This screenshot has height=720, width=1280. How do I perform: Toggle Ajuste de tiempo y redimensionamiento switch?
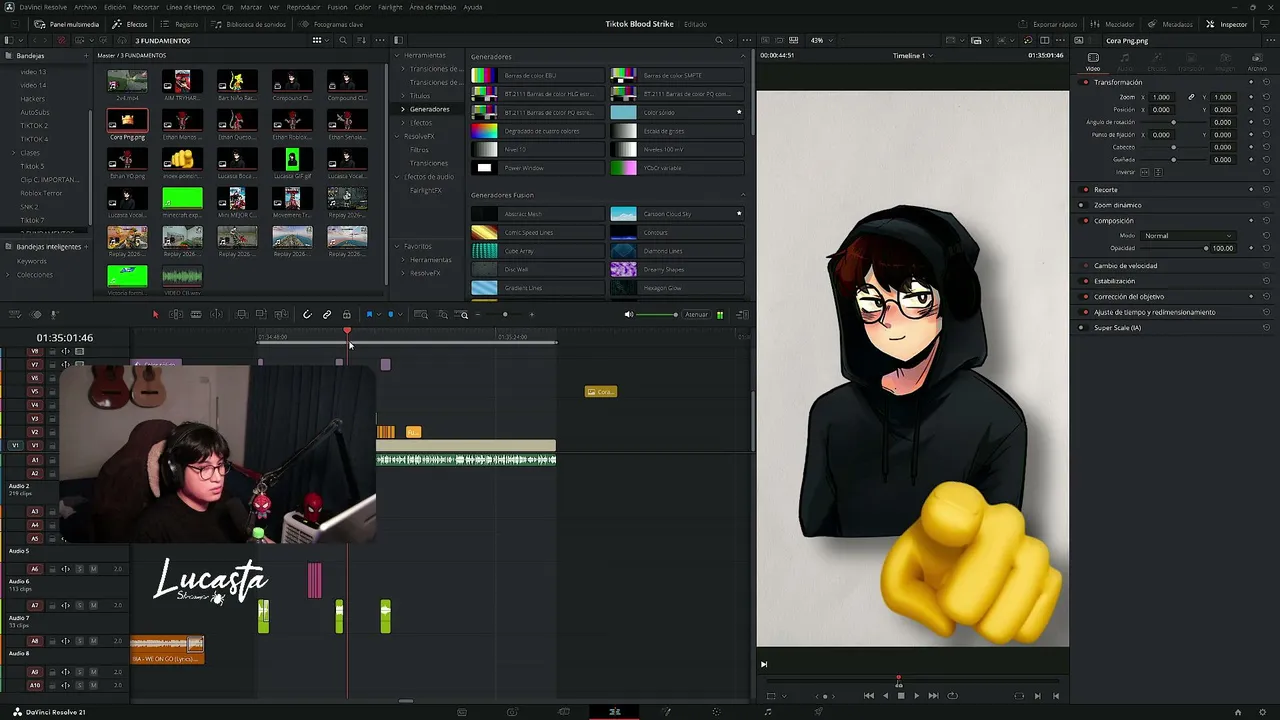coord(1085,312)
